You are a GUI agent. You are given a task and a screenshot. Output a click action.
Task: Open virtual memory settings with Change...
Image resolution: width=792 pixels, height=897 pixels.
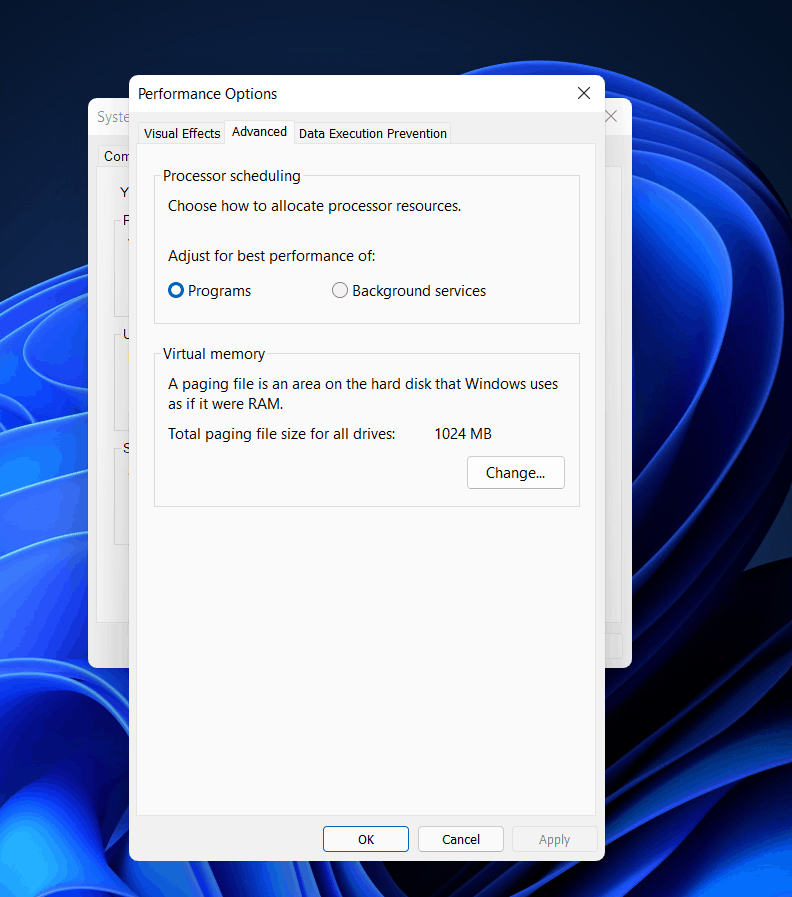point(516,473)
